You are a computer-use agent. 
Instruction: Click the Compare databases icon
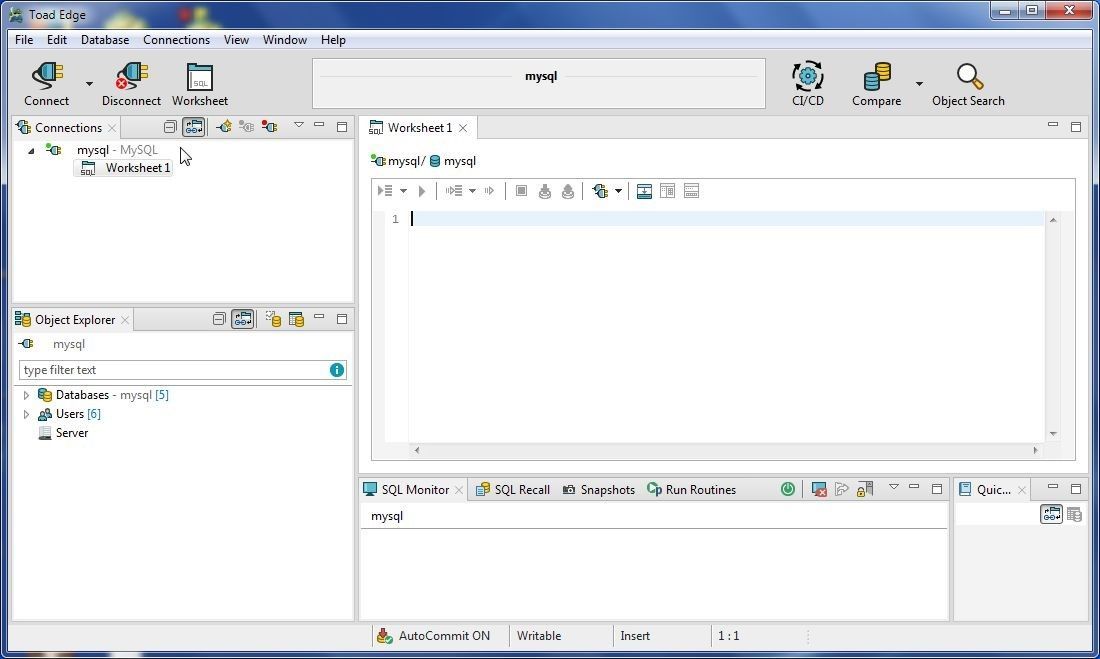(877, 76)
